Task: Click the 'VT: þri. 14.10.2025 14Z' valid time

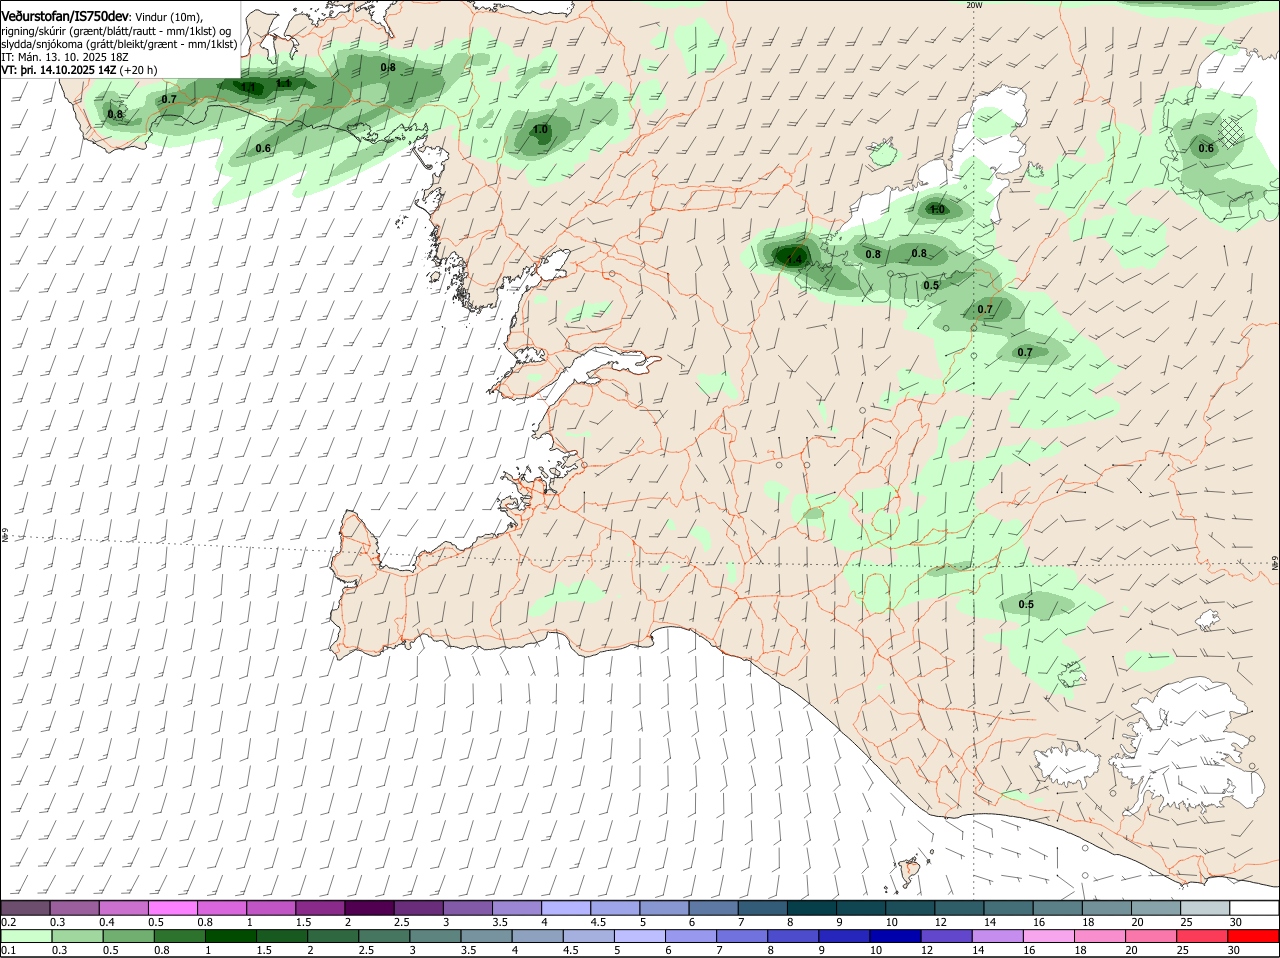Action: pos(59,71)
